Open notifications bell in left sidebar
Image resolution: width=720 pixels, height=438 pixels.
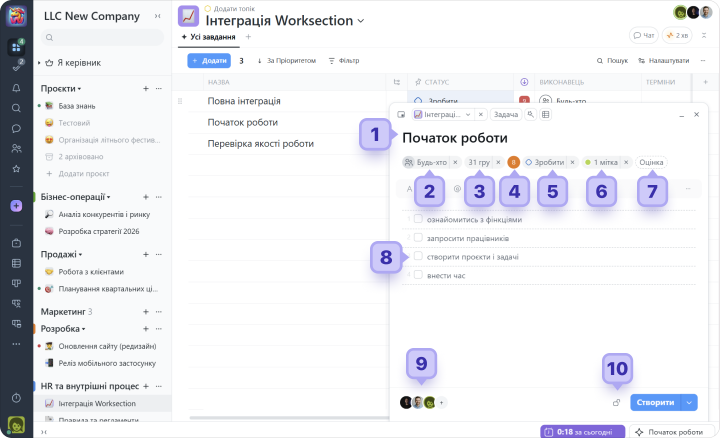(x=16, y=88)
